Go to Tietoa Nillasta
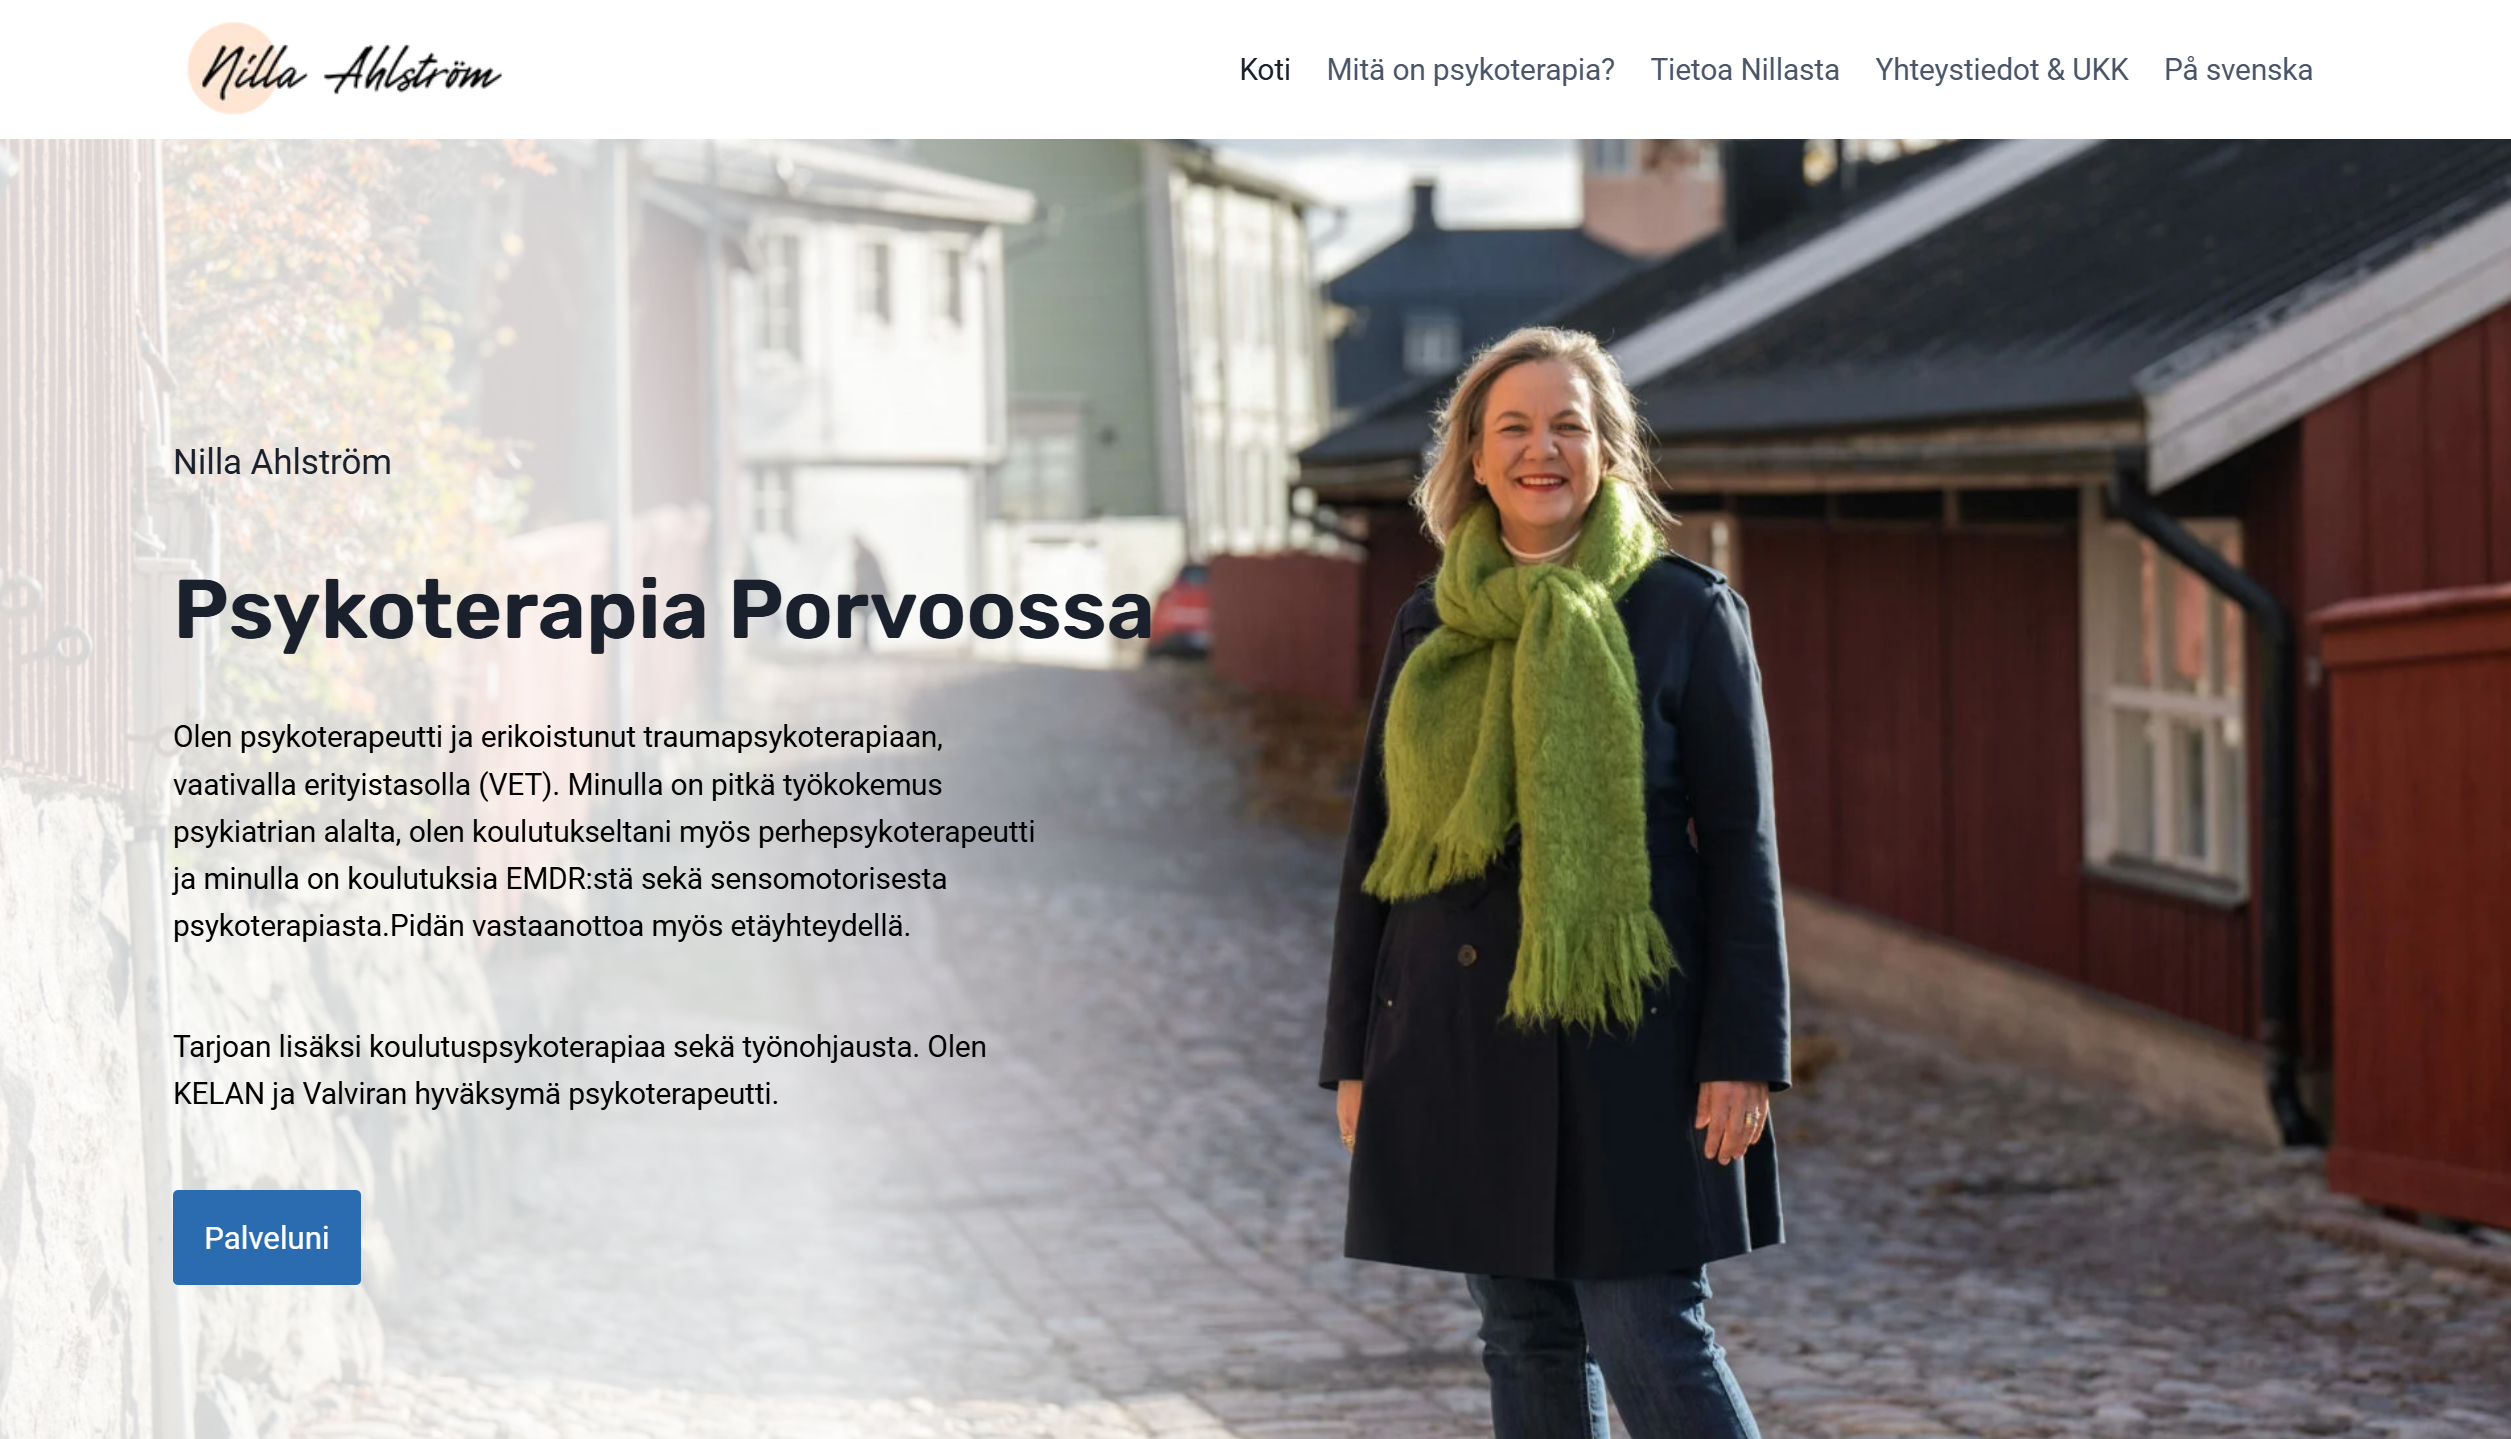Viewport: 2511px width, 1439px height. click(1744, 70)
